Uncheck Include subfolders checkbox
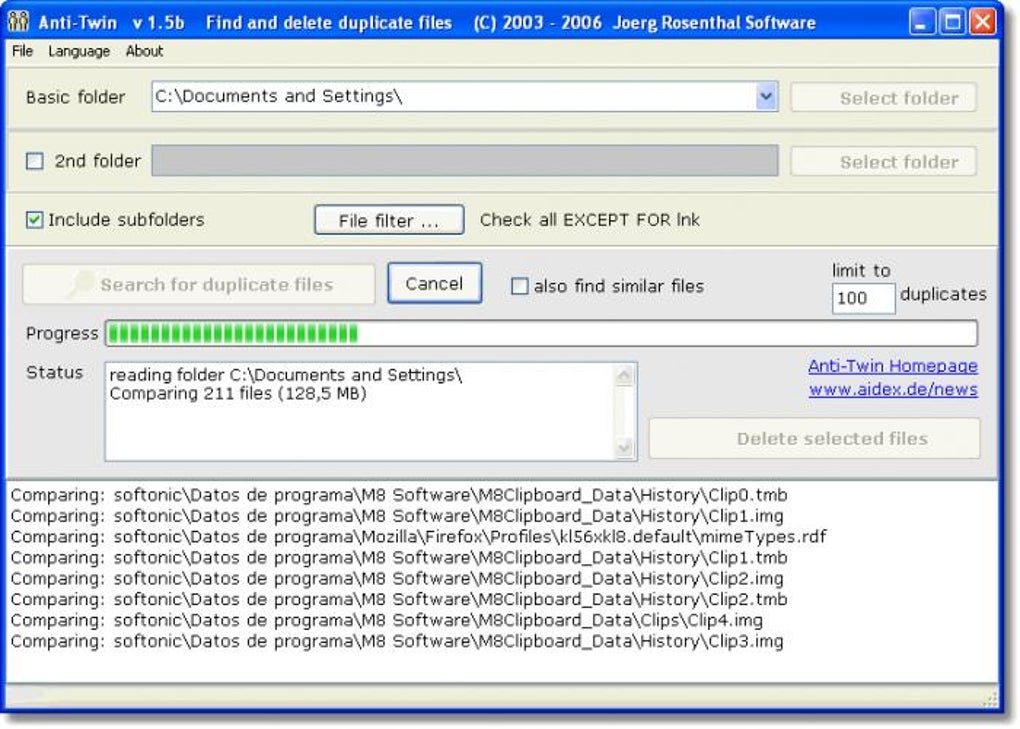Viewport: 1020px width, 729px height. [34, 220]
